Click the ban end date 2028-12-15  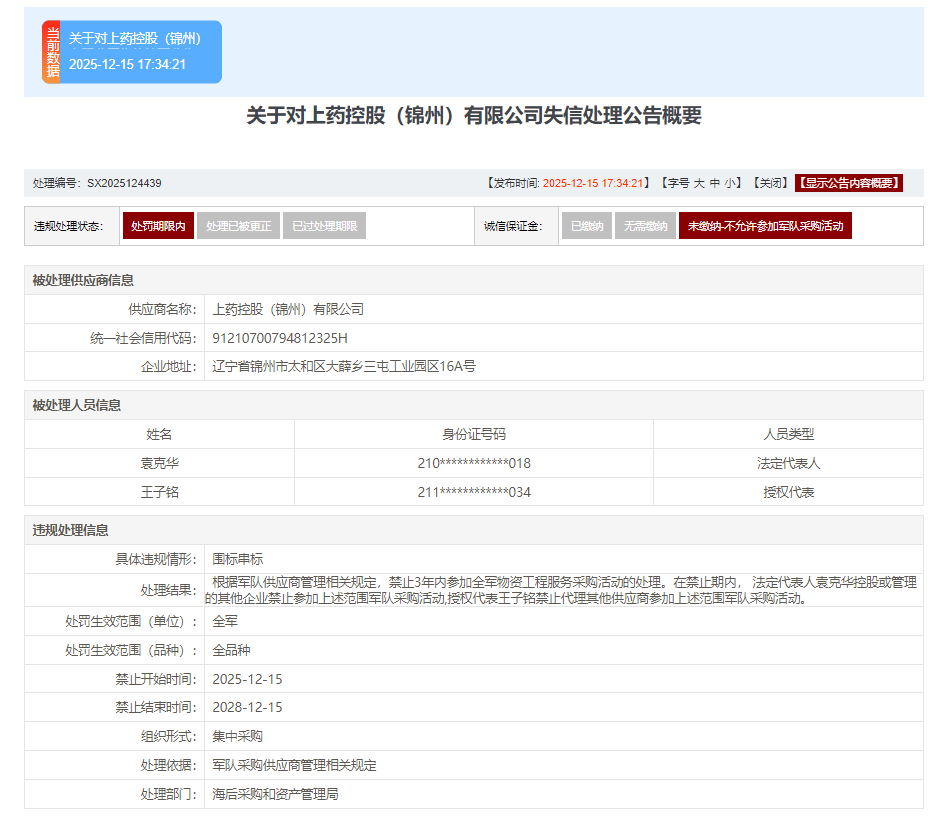pyautogui.click(x=247, y=707)
